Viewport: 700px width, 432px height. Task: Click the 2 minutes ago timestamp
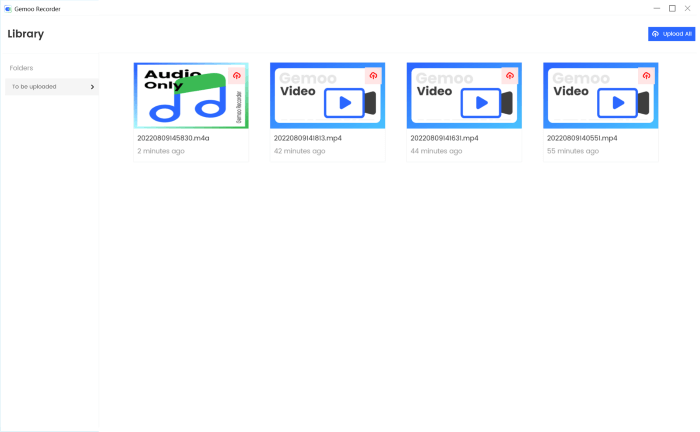[x=161, y=151]
